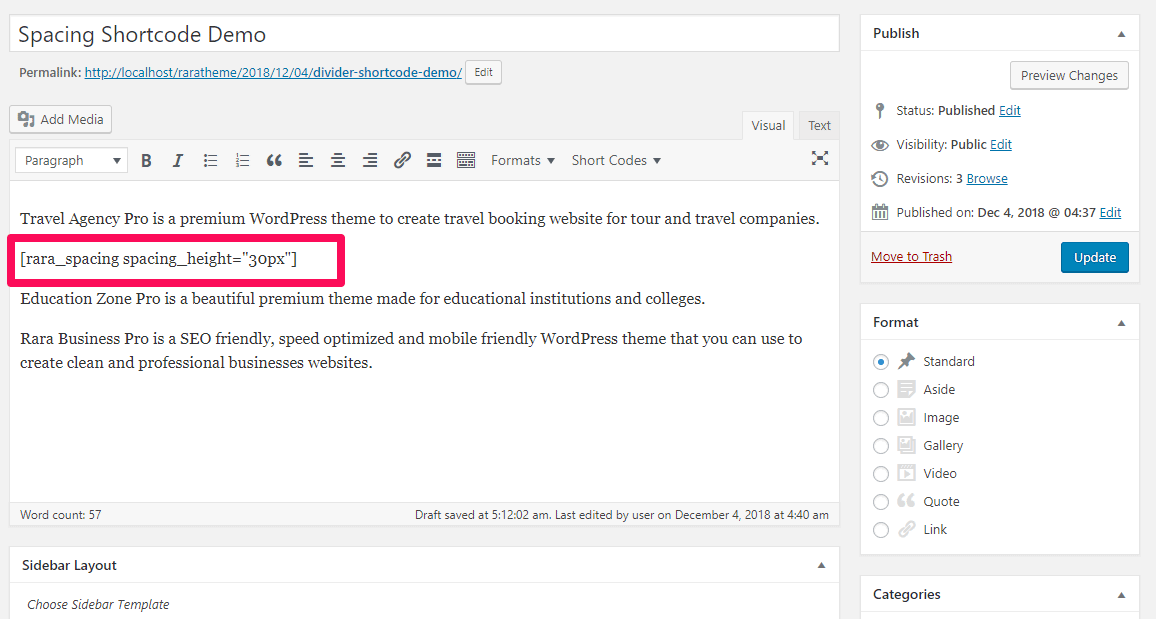This screenshot has width=1156, height=619.
Task: Enable distraction-free writing mode
Action: pyautogui.click(x=820, y=158)
